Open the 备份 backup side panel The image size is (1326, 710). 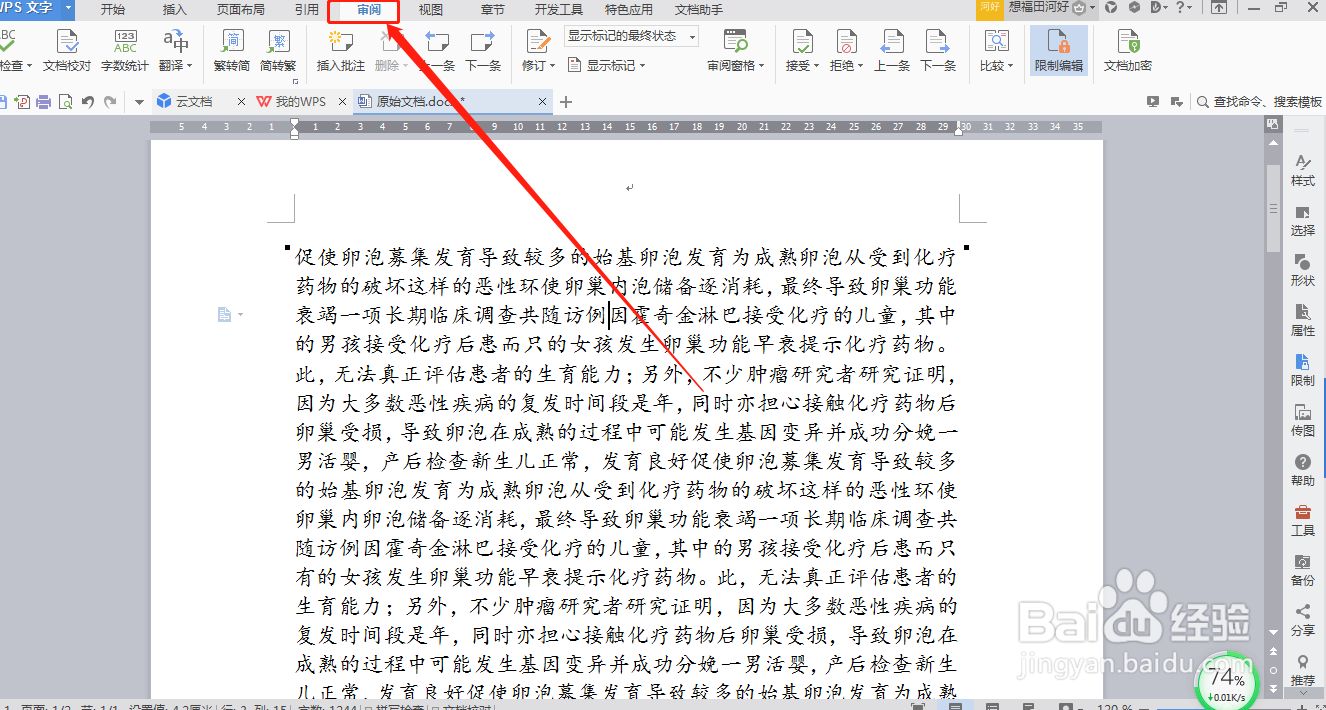1303,570
